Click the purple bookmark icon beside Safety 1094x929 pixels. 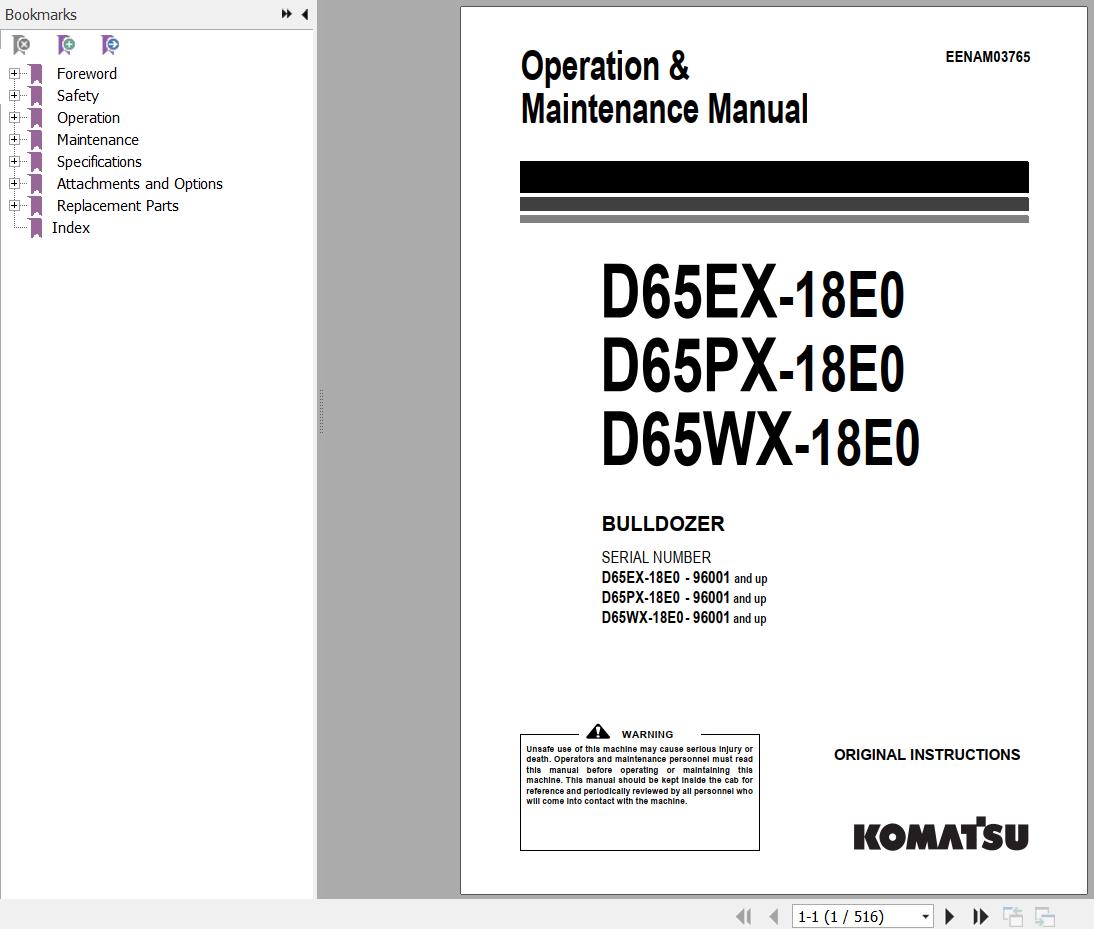36,96
